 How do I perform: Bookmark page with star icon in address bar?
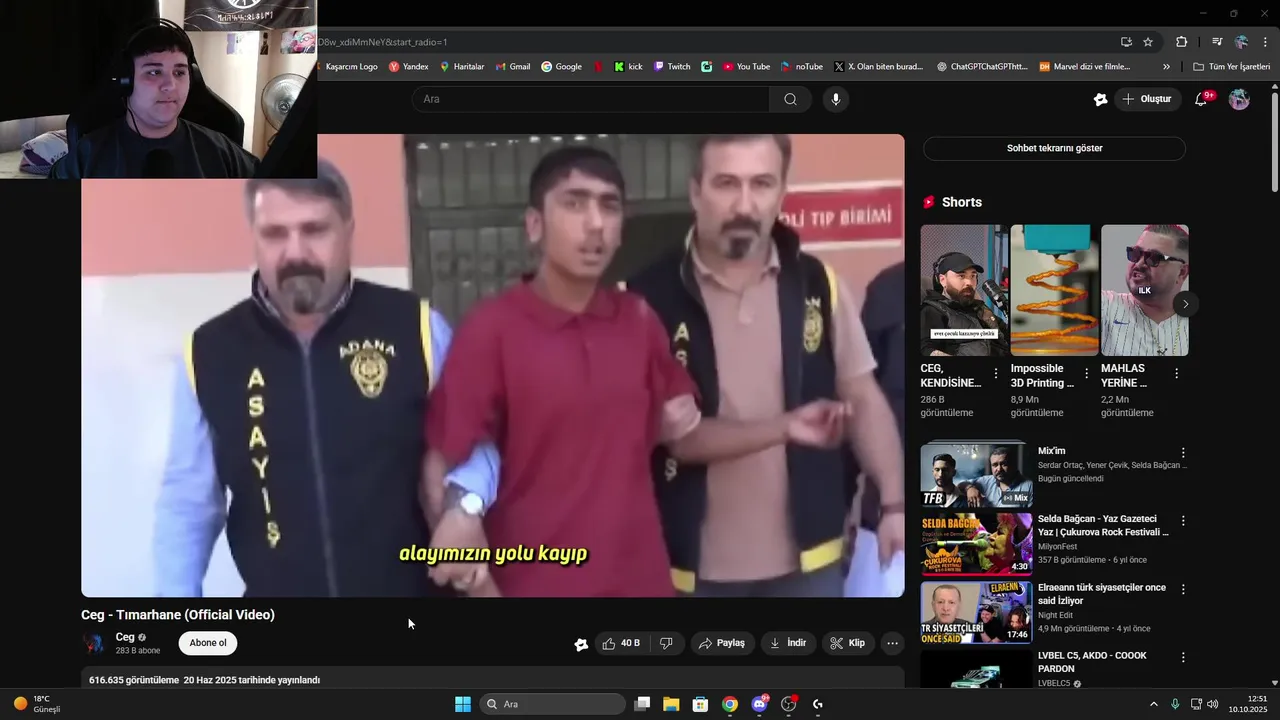(x=1148, y=42)
